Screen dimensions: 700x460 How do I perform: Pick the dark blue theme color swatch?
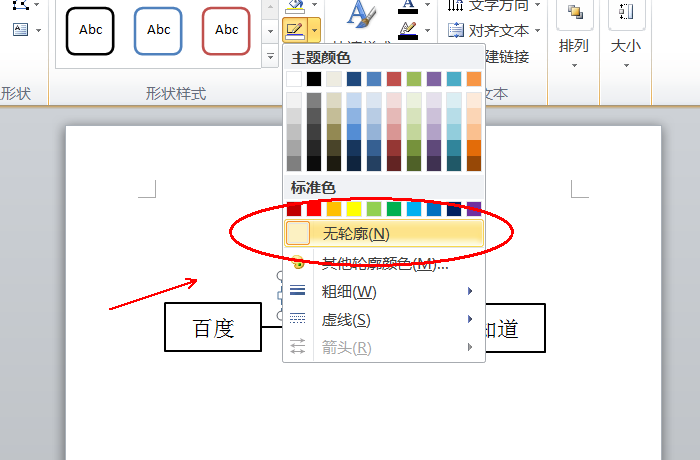354,79
